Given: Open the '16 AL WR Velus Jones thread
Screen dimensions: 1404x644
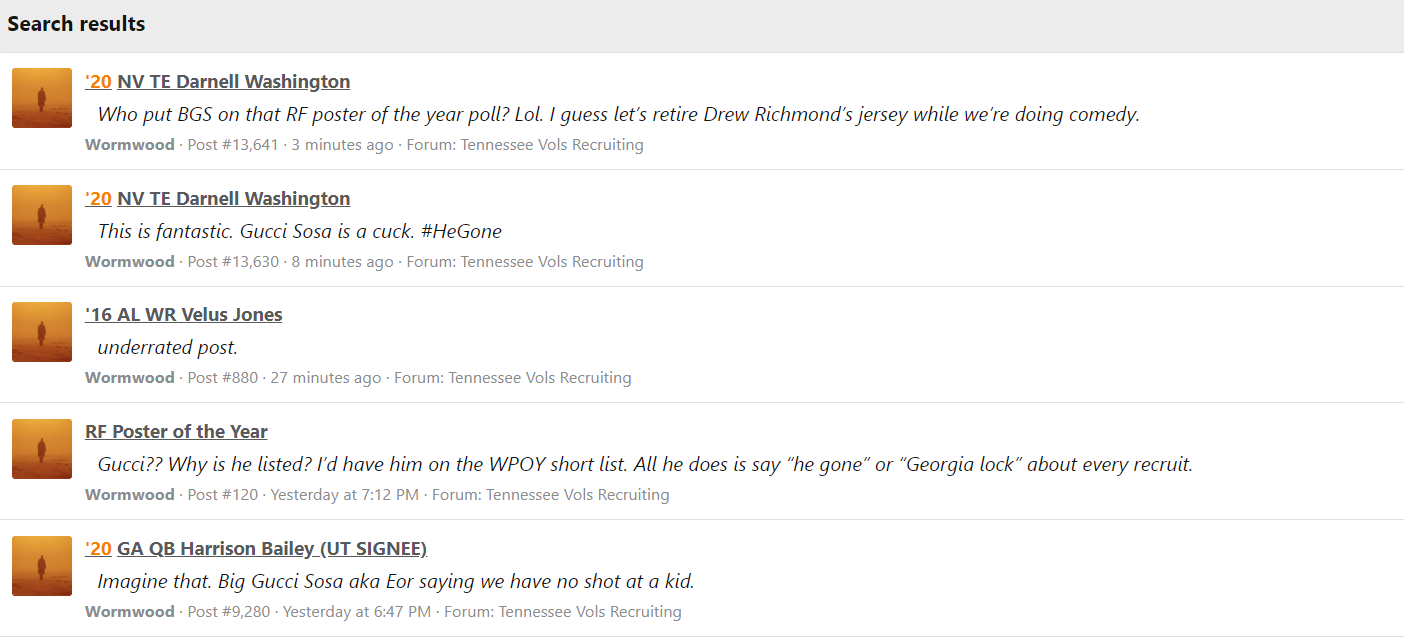Looking at the screenshot, I should 184,315.
